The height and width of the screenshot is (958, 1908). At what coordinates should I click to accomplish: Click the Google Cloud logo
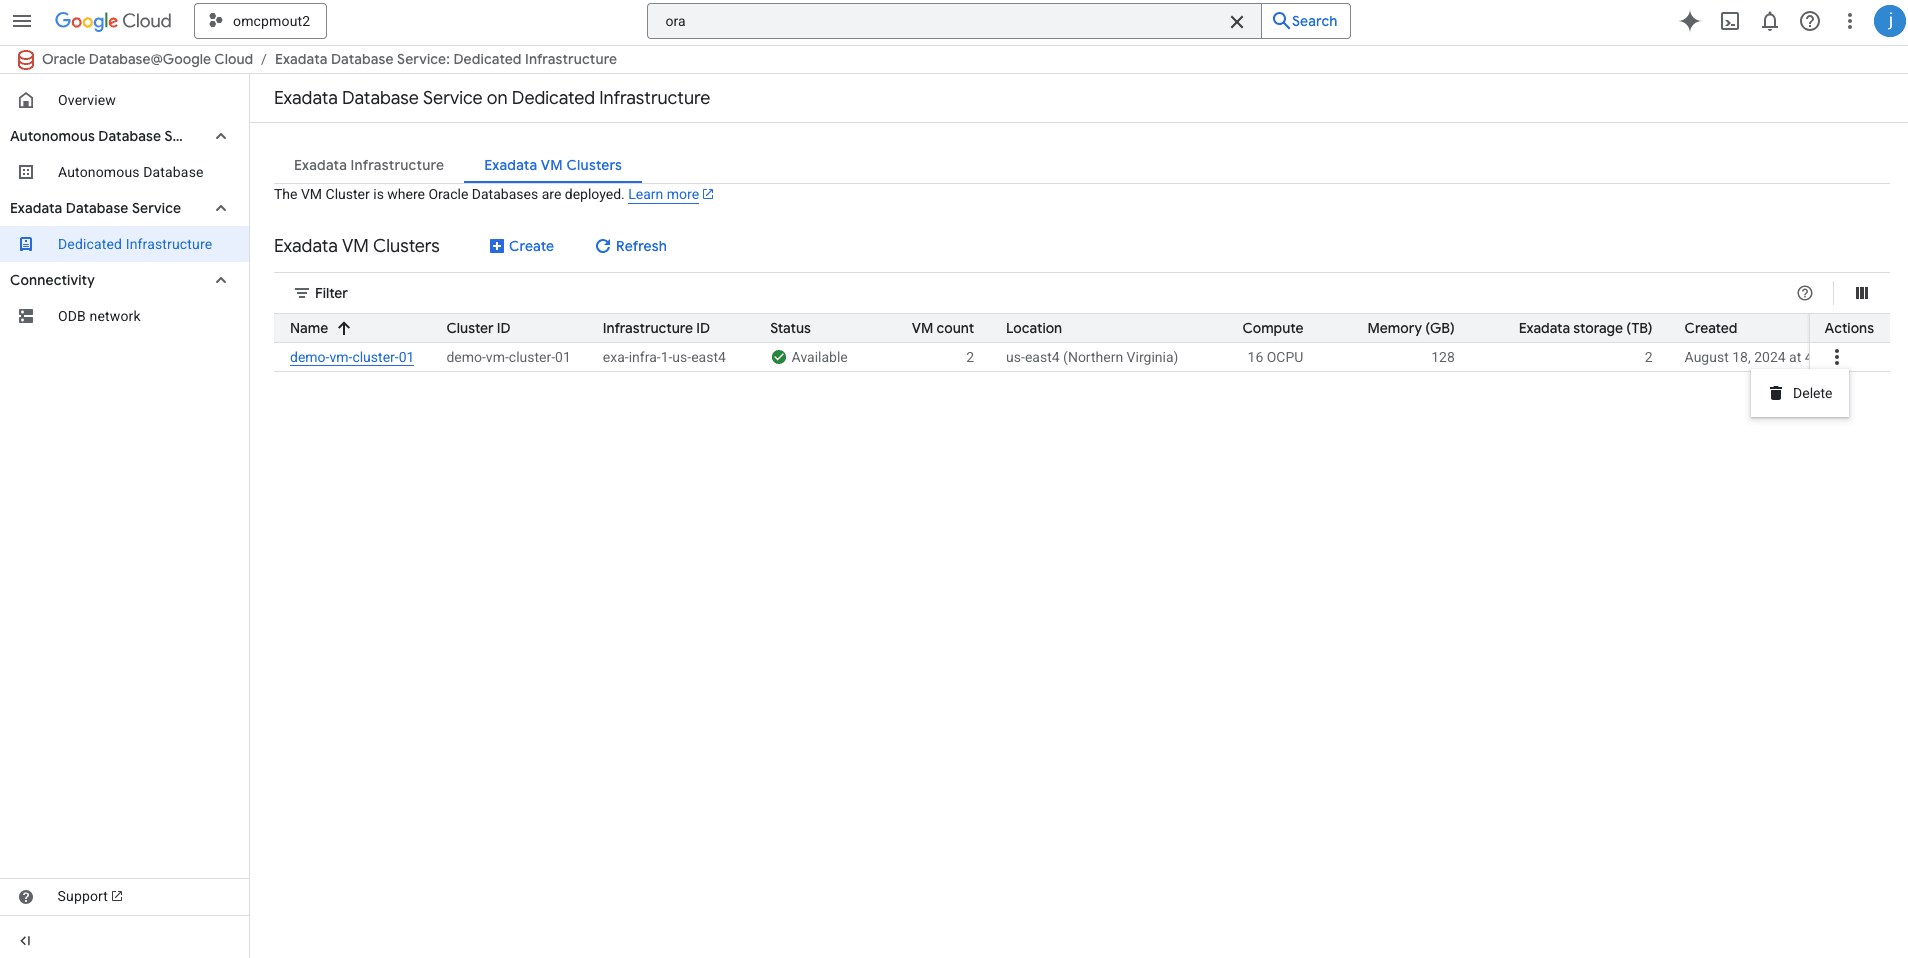[x=113, y=21]
